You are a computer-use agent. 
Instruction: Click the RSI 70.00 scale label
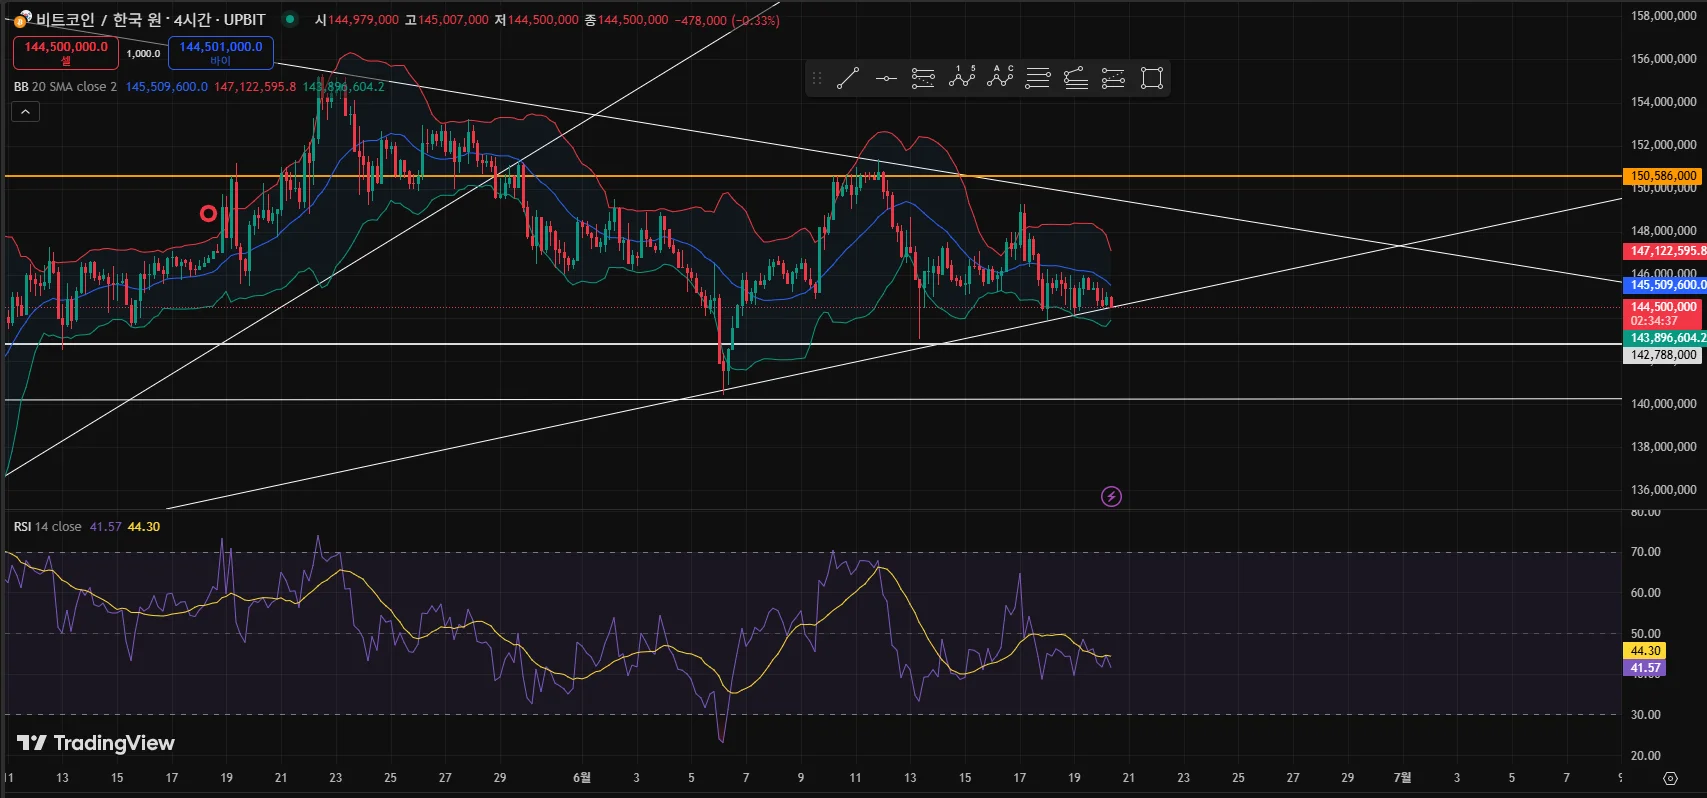coord(1646,552)
